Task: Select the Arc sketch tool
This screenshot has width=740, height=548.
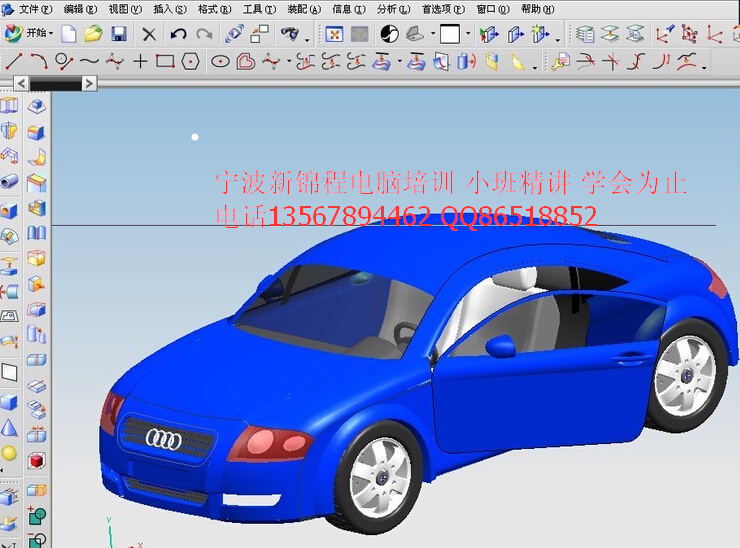Action: 39,61
